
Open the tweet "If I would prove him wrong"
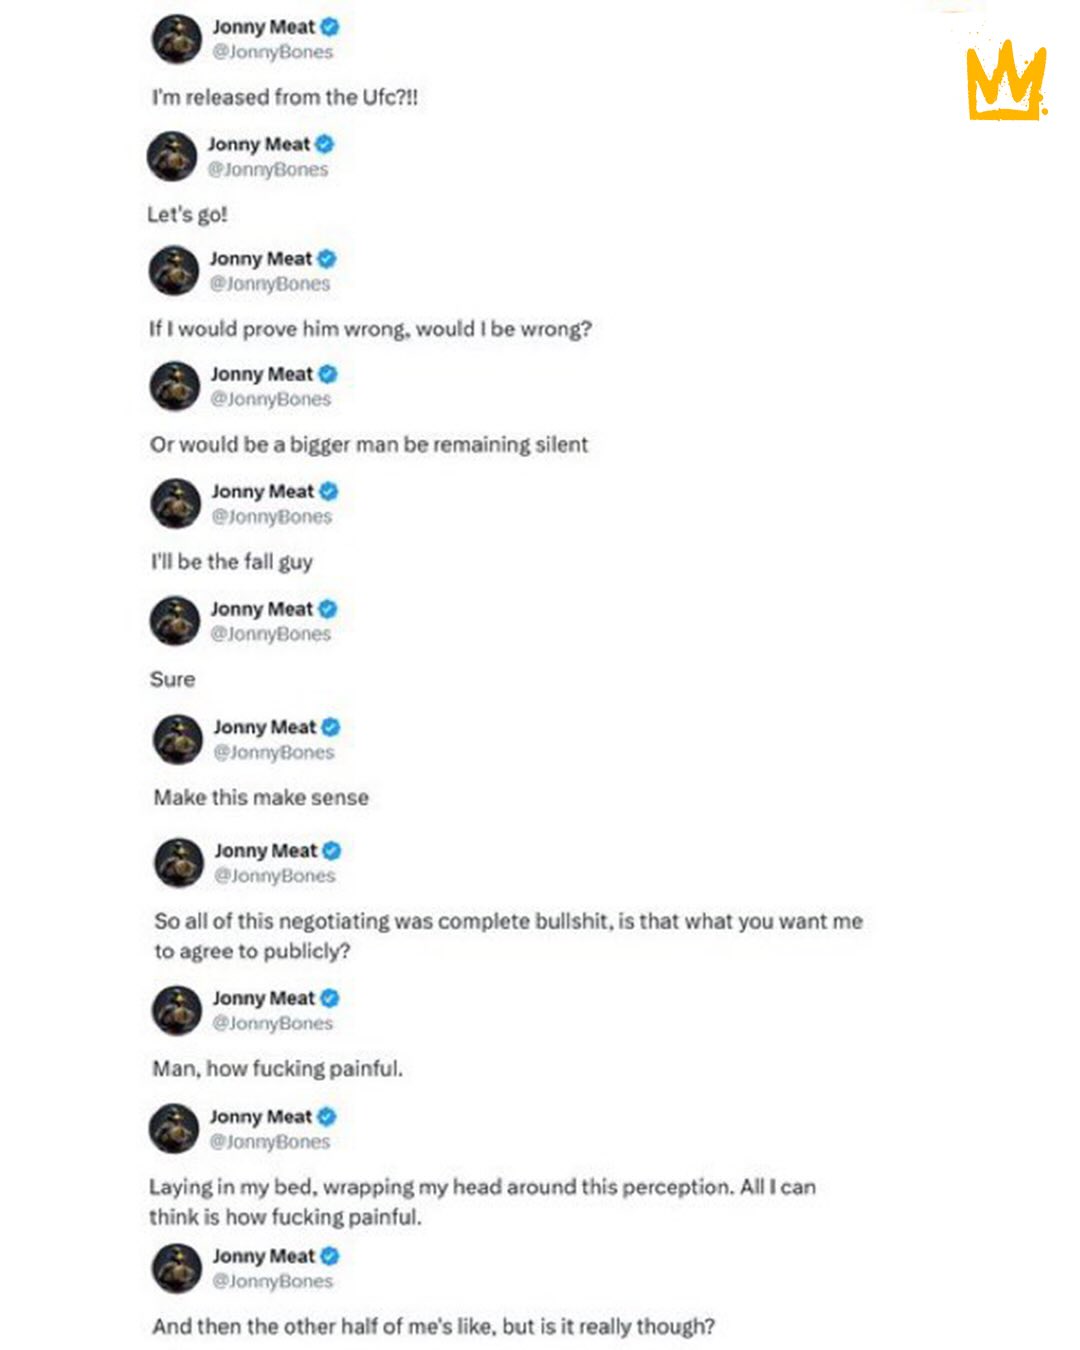[370, 329]
